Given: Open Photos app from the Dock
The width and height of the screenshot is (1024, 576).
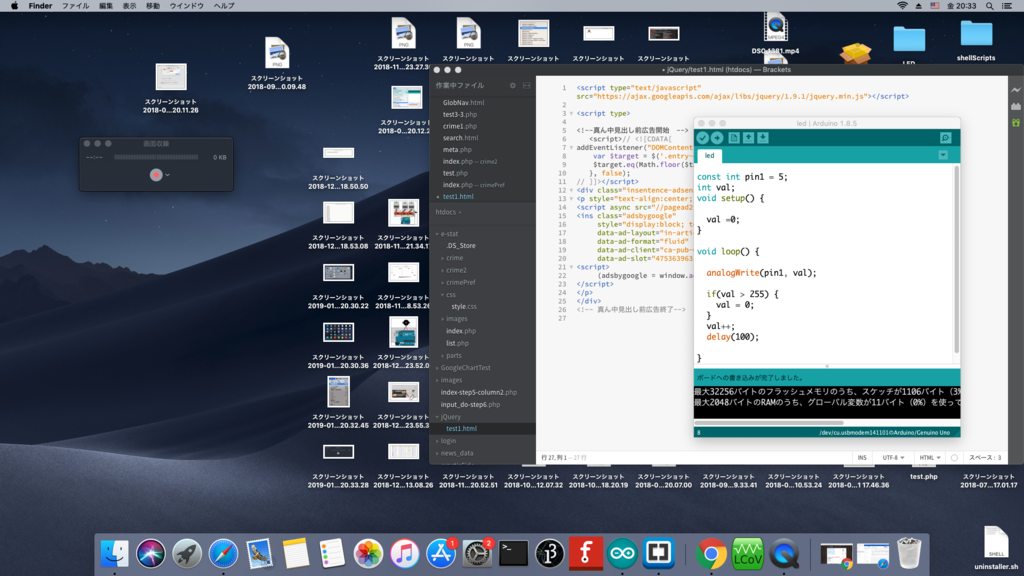Looking at the screenshot, I should pos(368,554).
